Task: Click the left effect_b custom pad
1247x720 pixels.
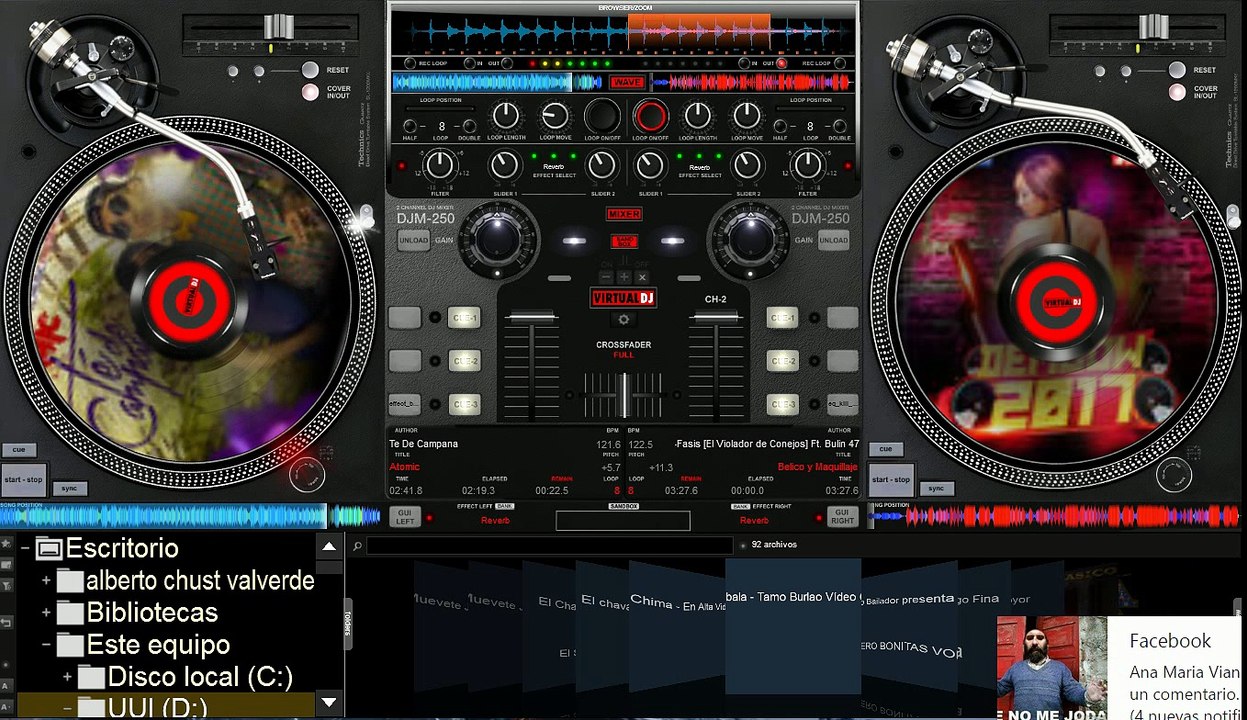Action: [x=404, y=404]
